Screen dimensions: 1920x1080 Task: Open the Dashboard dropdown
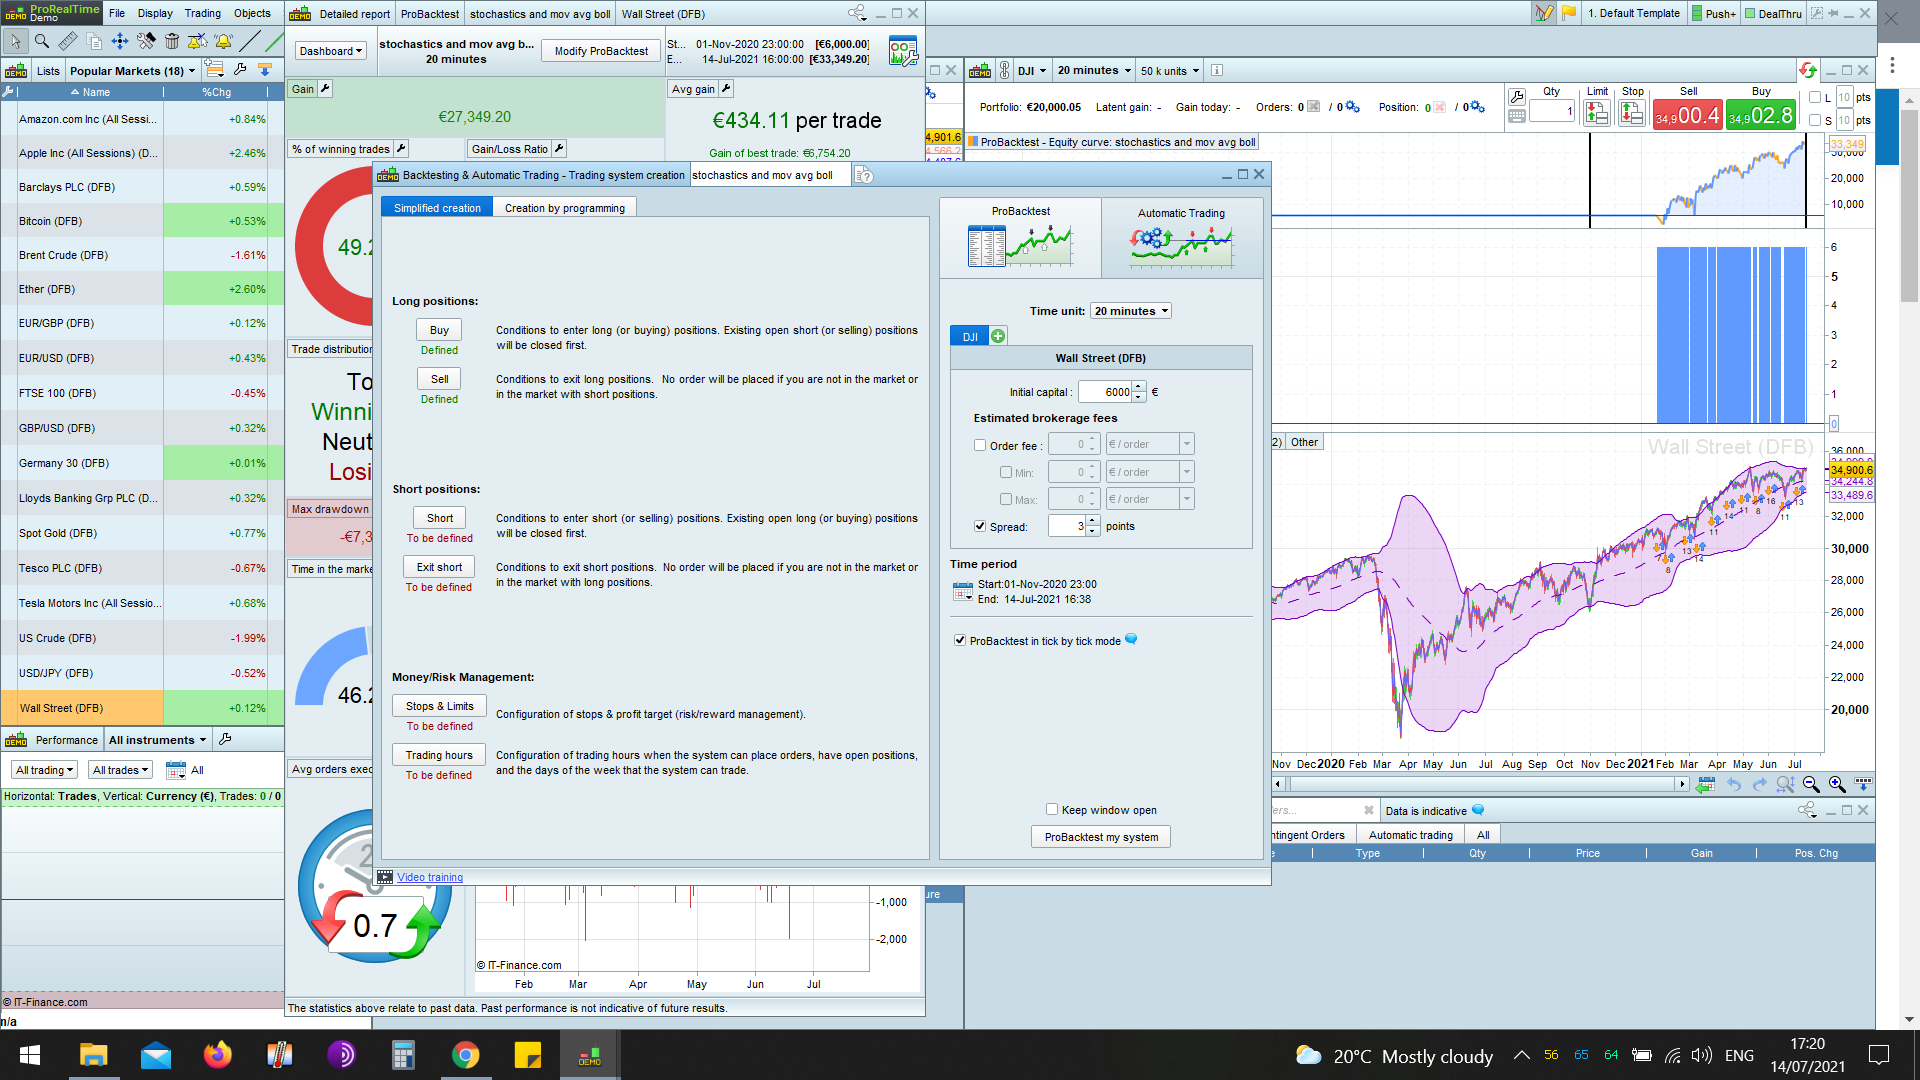(330, 50)
